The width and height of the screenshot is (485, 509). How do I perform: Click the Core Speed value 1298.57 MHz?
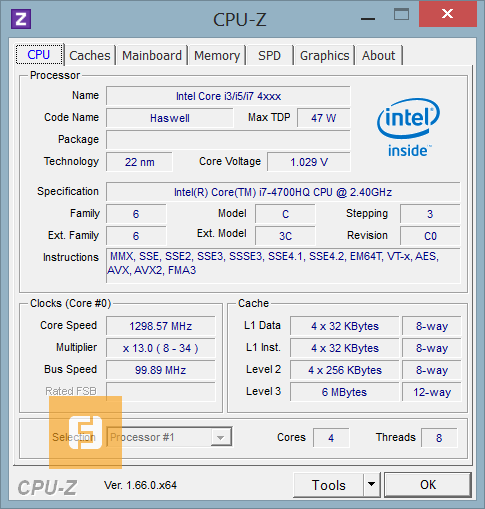click(x=161, y=326)
